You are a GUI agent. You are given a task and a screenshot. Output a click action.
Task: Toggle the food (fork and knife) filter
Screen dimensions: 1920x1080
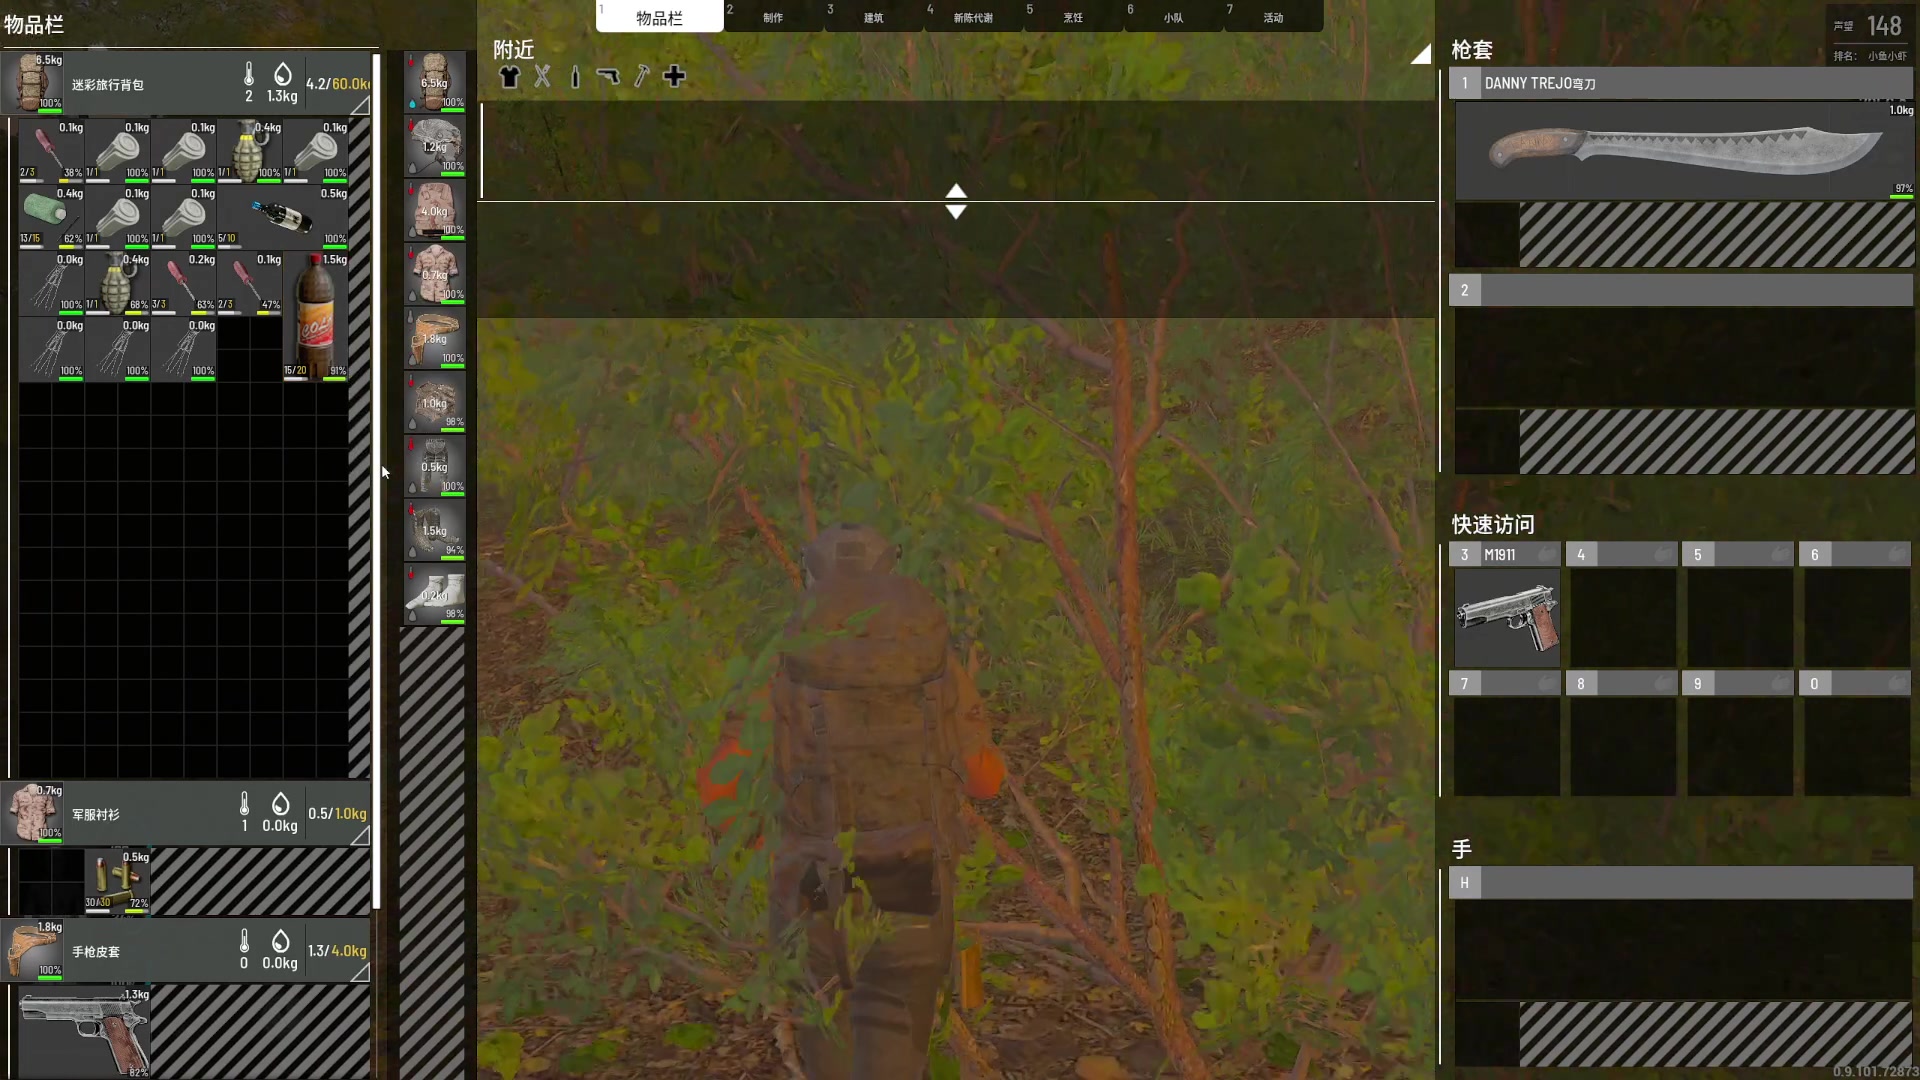[x=542, y=77]
